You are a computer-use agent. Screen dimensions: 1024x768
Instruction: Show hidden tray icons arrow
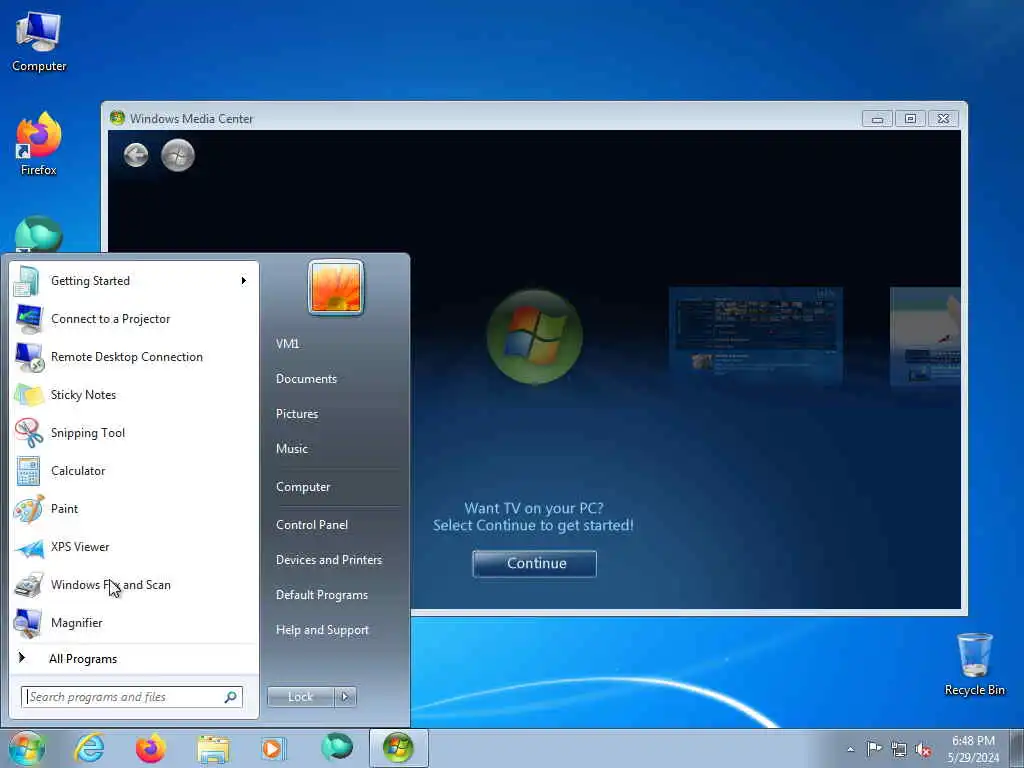click(x=850, y=749)
